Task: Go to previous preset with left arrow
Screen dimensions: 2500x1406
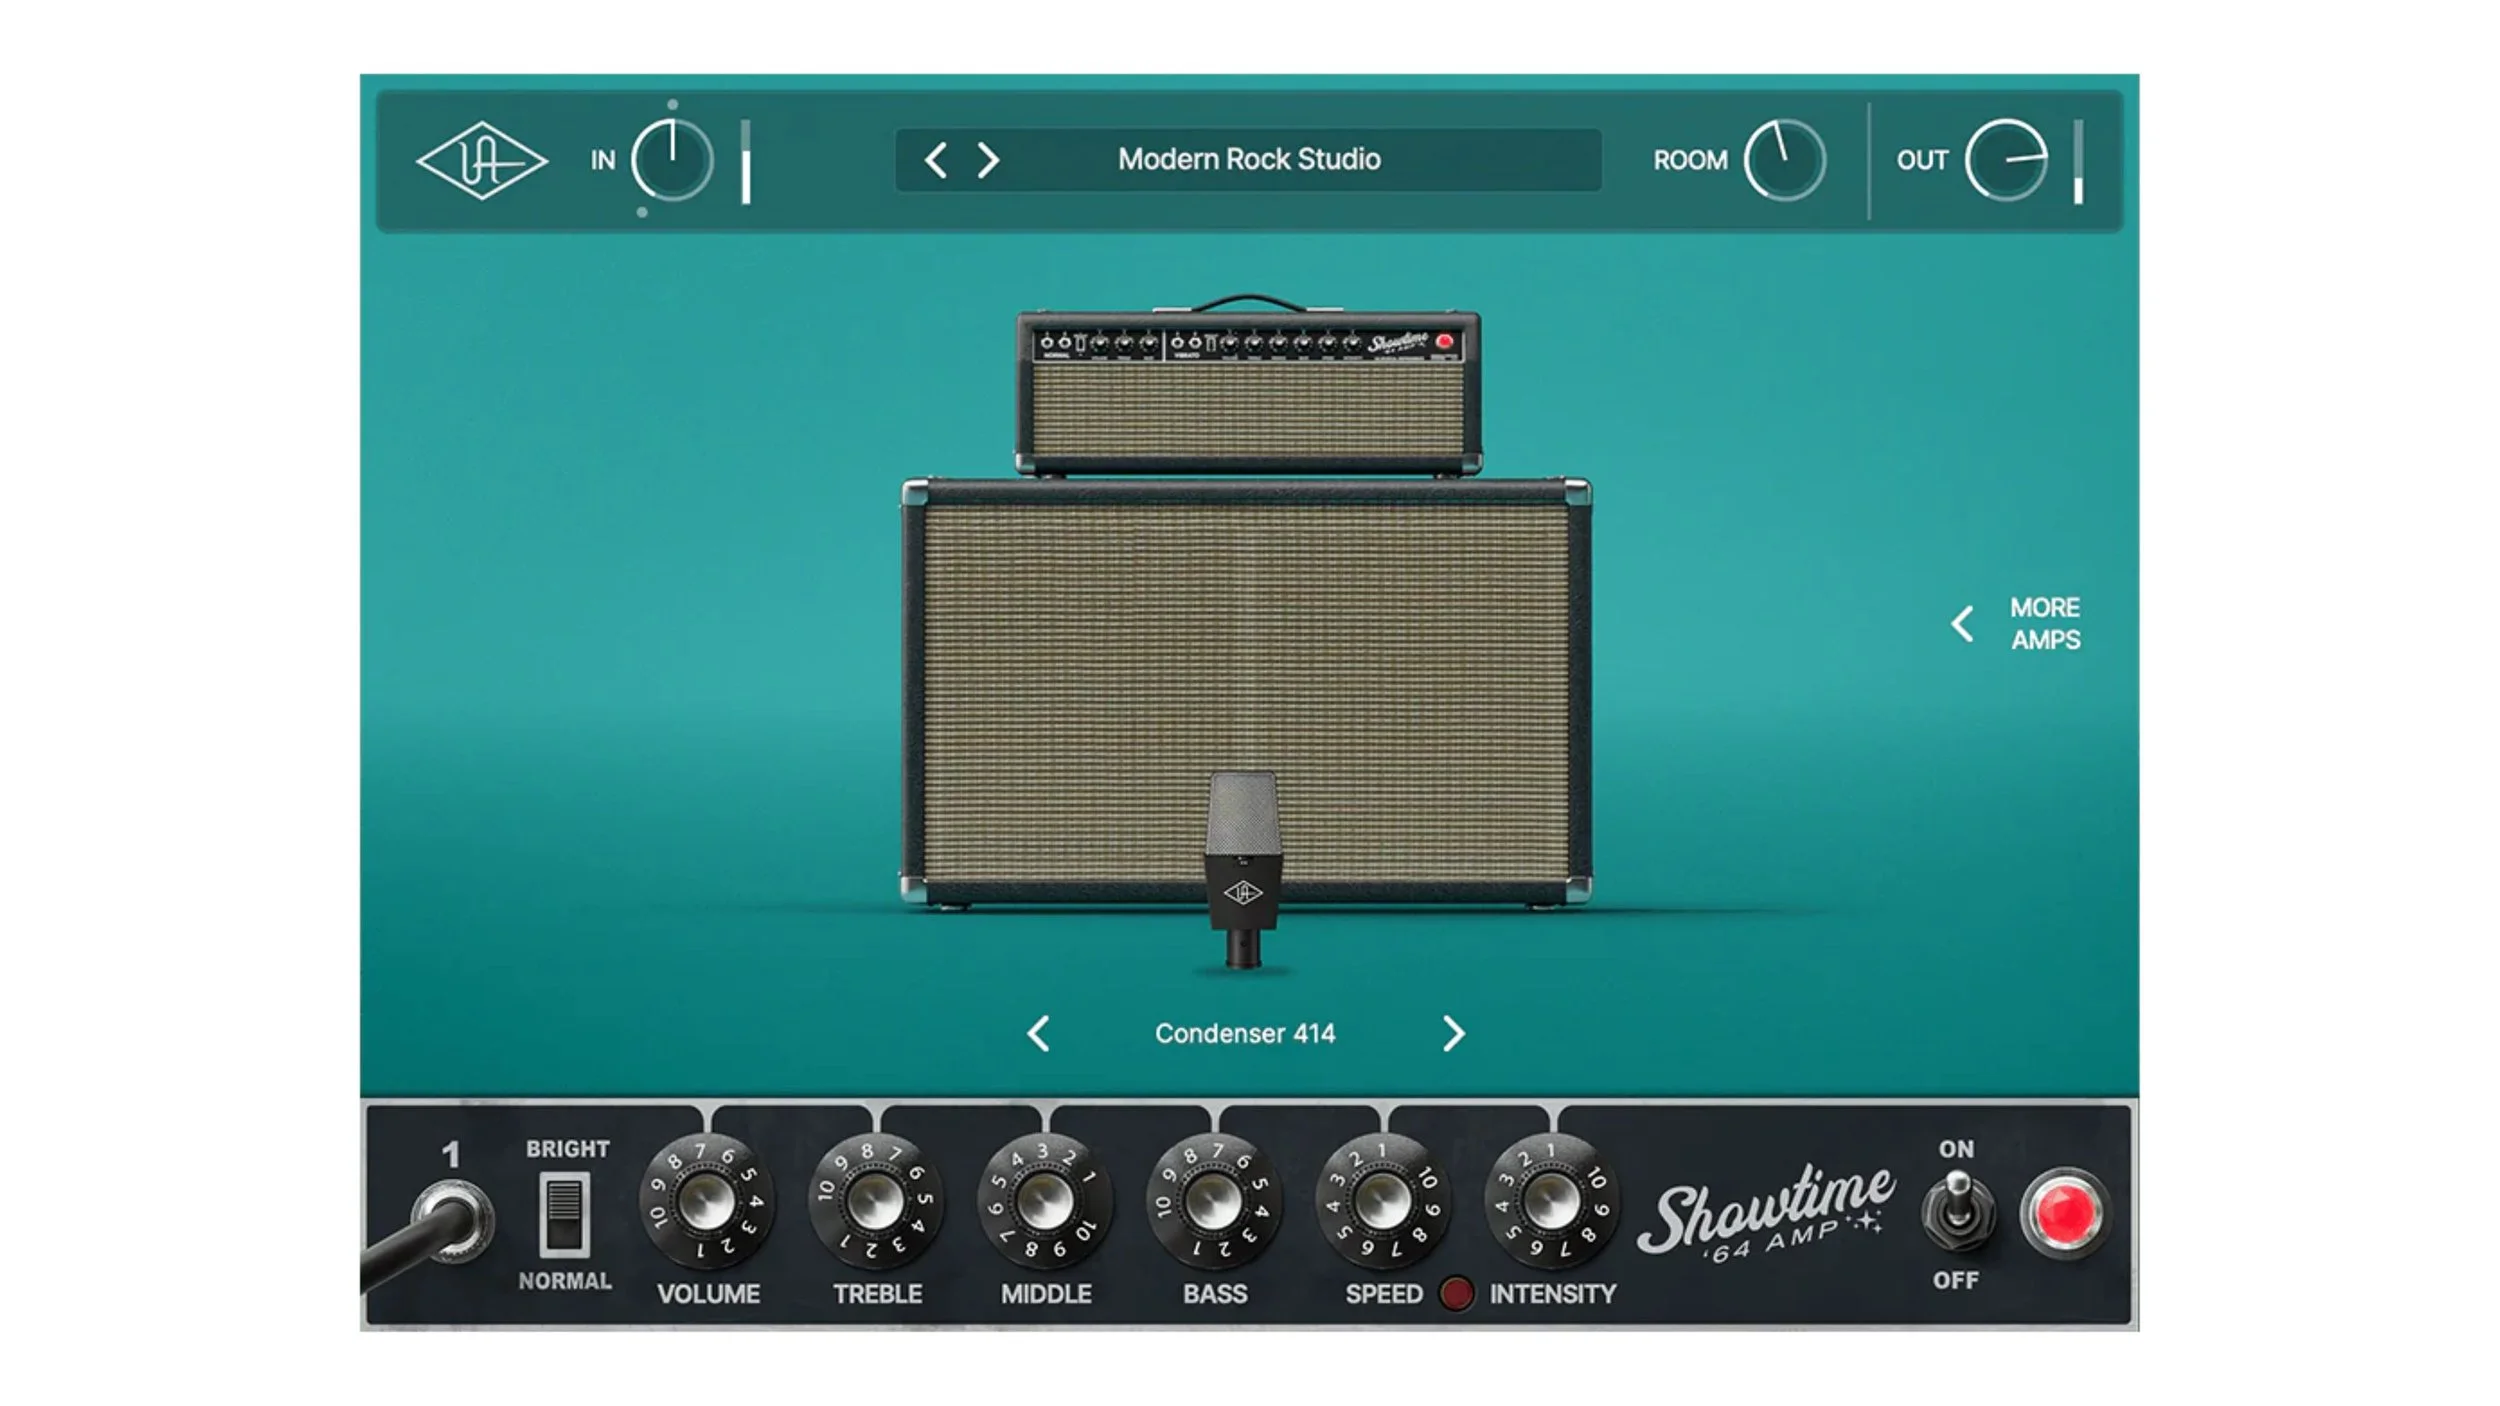Action: 936,160
